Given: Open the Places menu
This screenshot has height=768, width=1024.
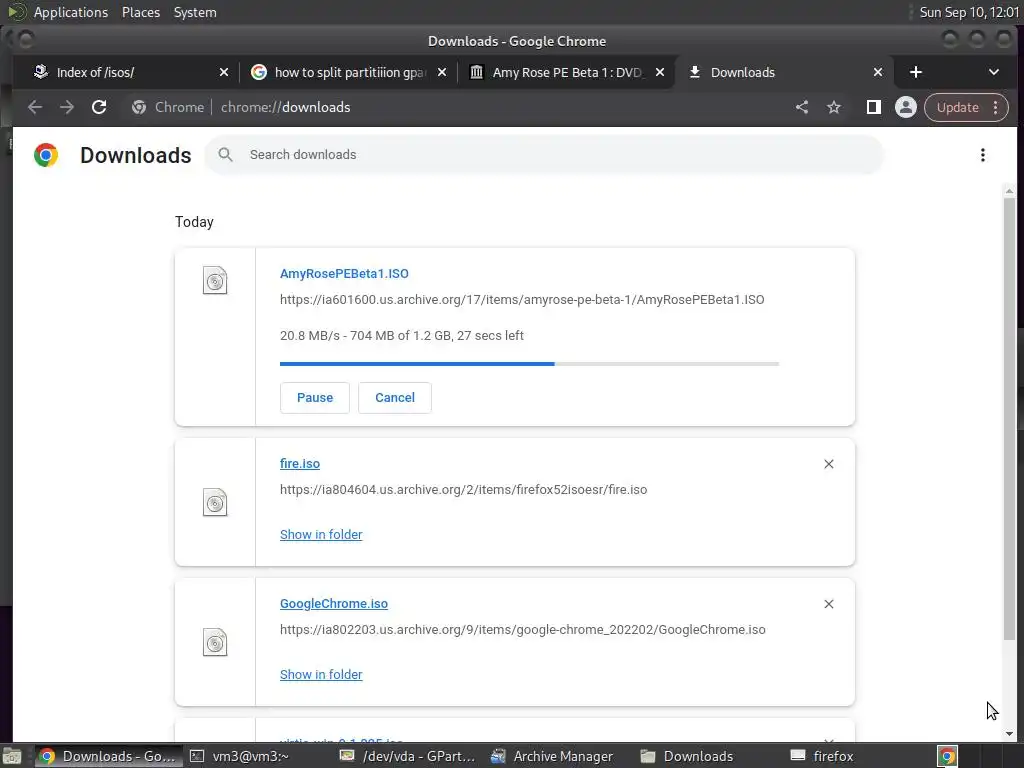Looking at the screenshot, I should pyautogui.click(x=140, y=12).
